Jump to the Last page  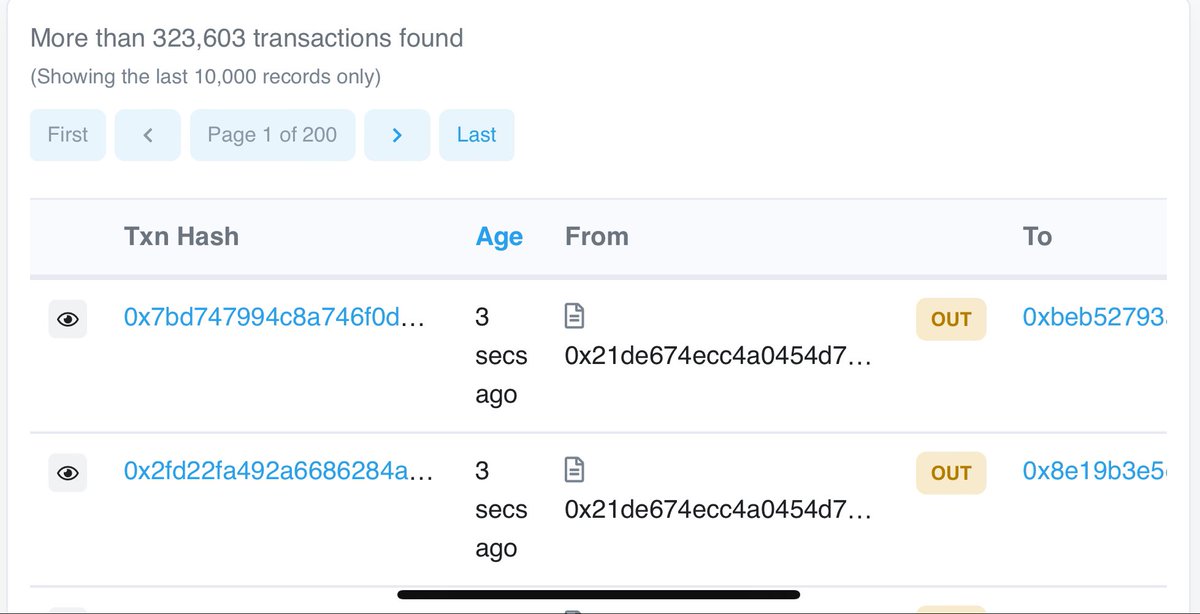(477, 135)
